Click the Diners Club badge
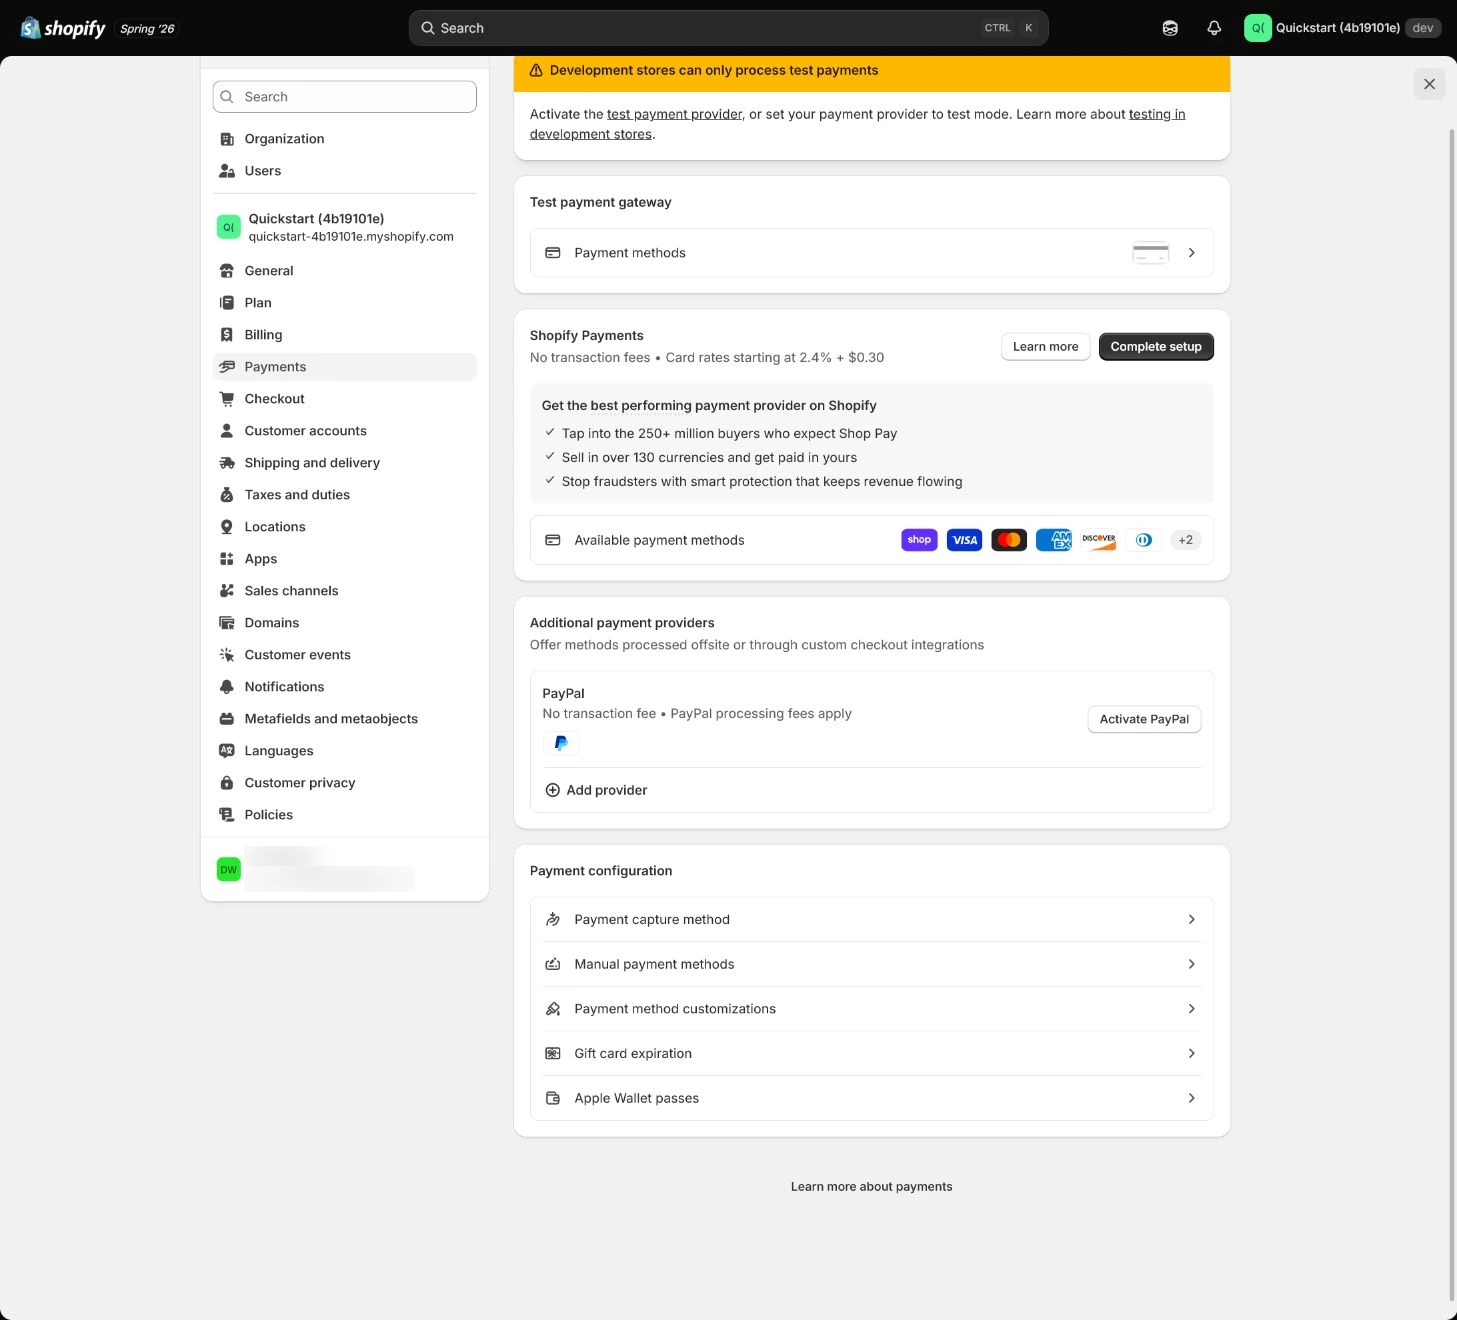 [x=1144, y=540]
